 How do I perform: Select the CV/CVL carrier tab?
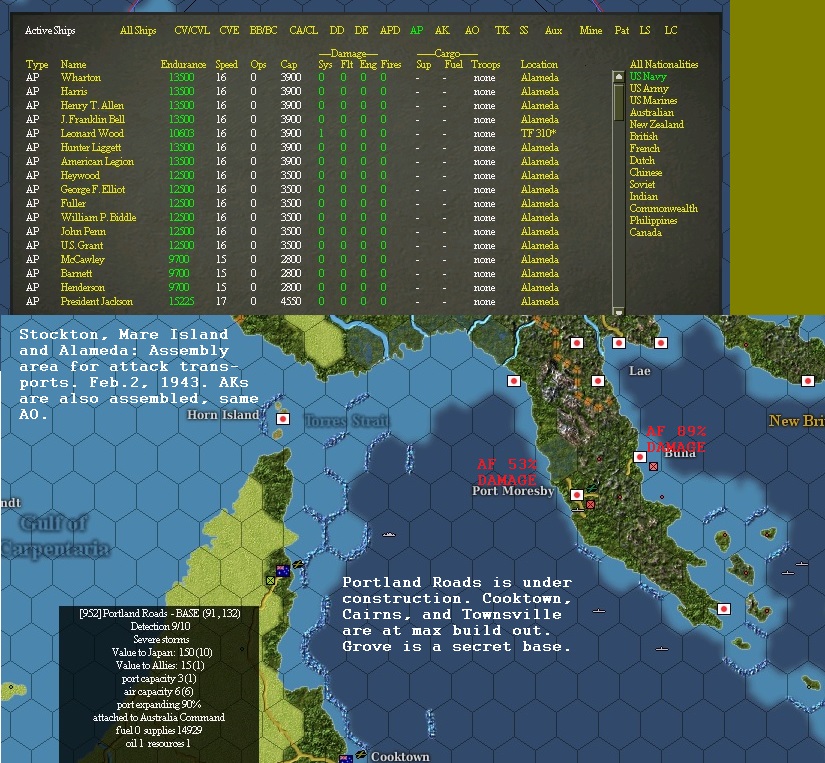click(194, 30)
